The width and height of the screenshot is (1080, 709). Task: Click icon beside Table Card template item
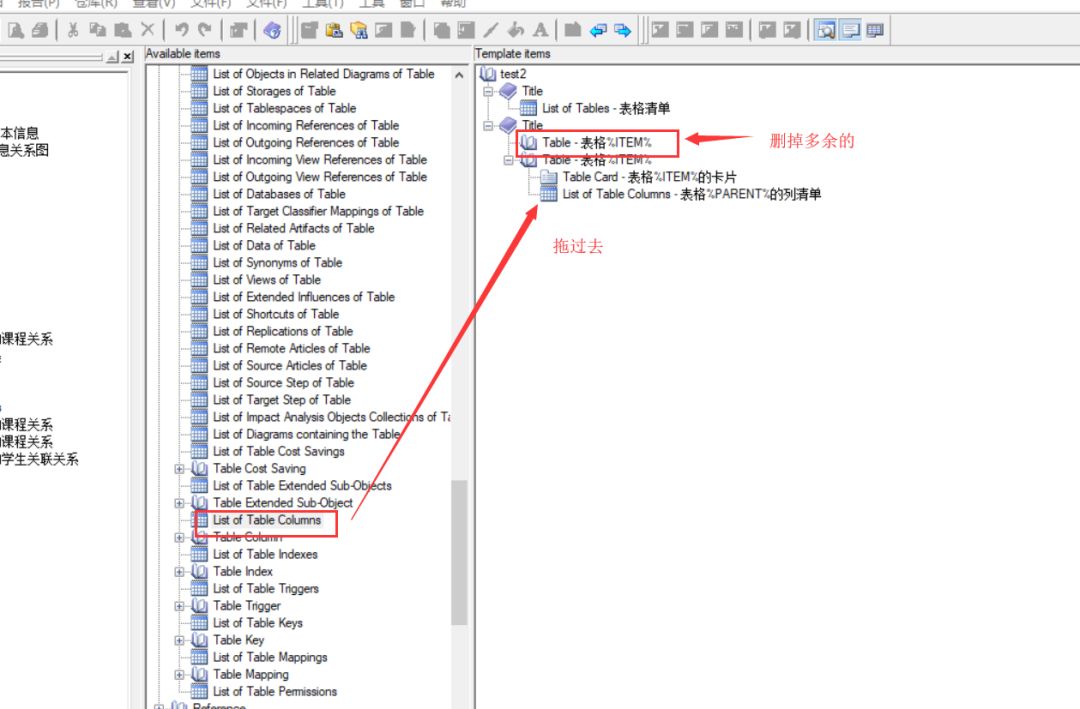pos(549,177)
